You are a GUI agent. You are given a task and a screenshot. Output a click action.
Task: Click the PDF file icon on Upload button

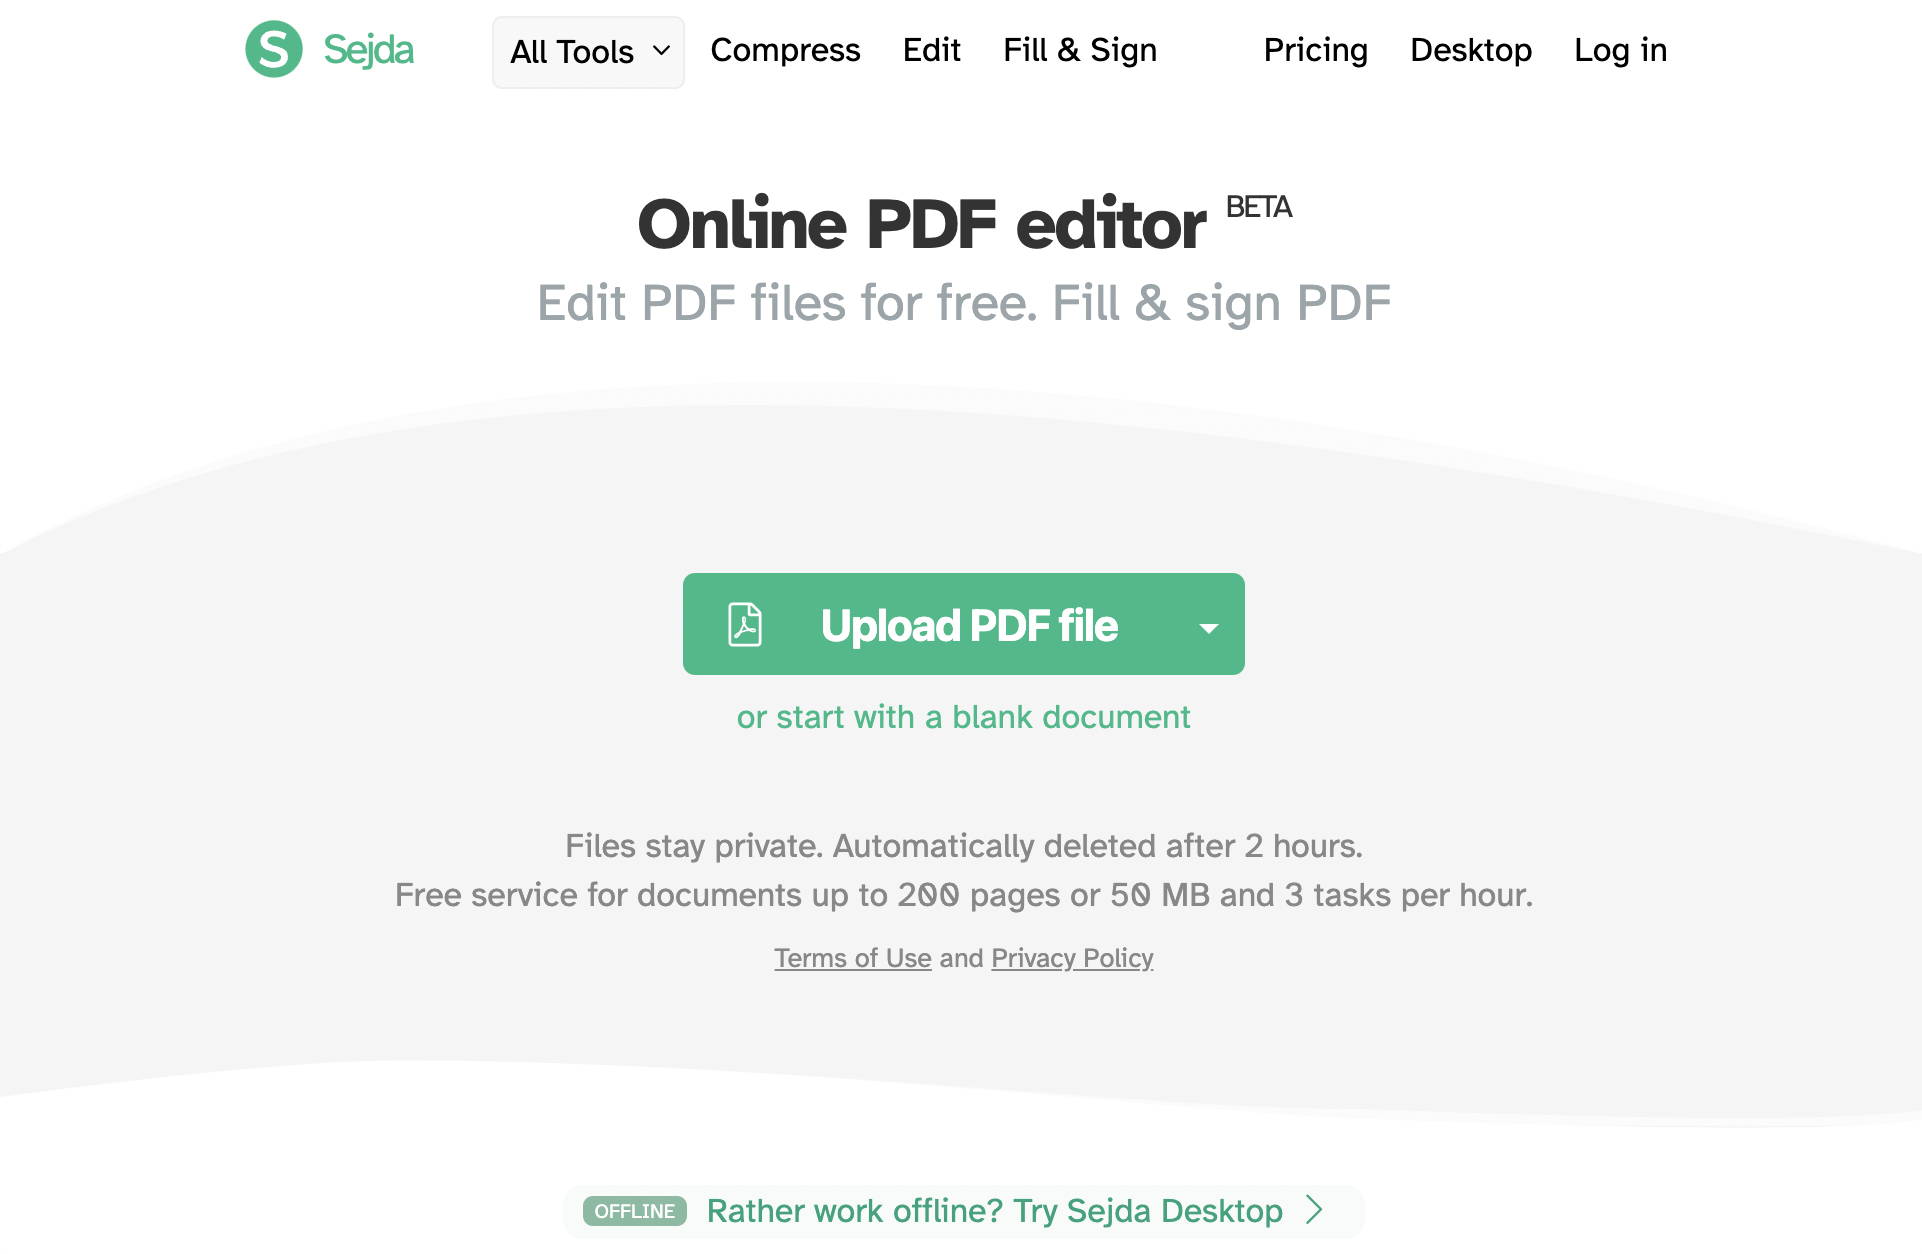click(x=745, y=625)
